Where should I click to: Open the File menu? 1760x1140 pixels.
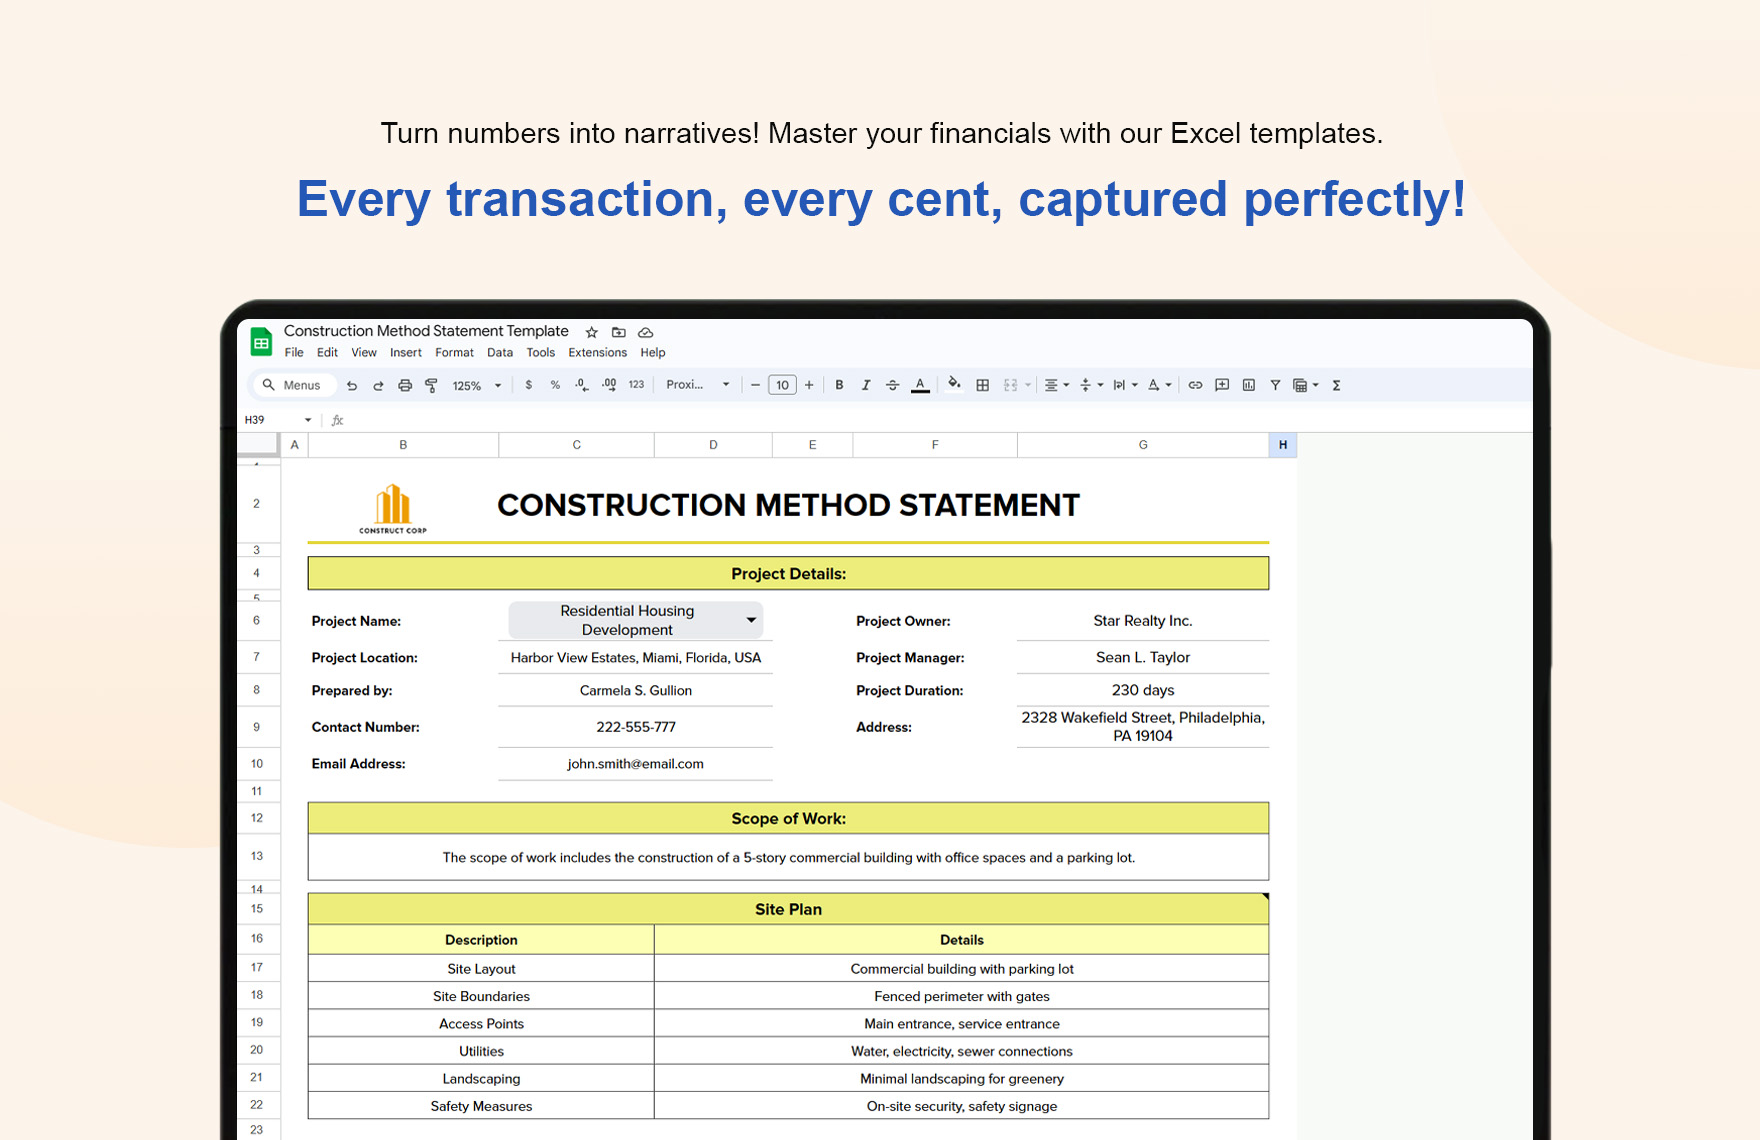294,353
